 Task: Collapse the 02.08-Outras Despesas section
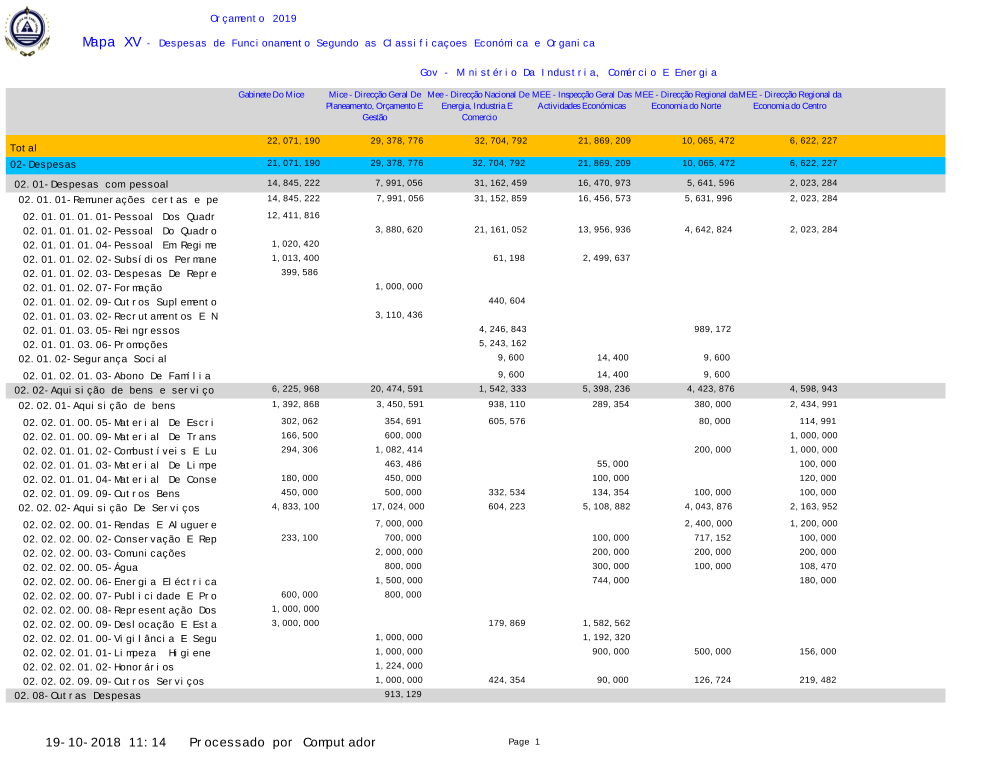coord(75,695)
